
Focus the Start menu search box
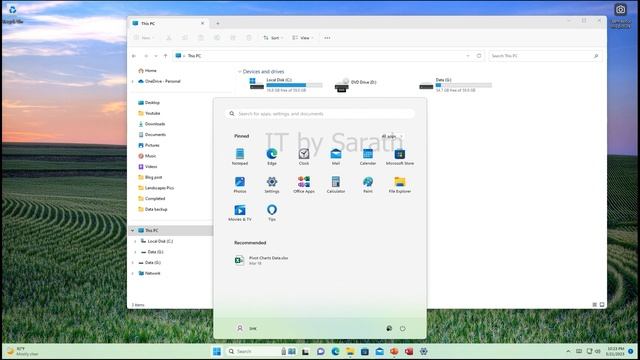[320, 113]
